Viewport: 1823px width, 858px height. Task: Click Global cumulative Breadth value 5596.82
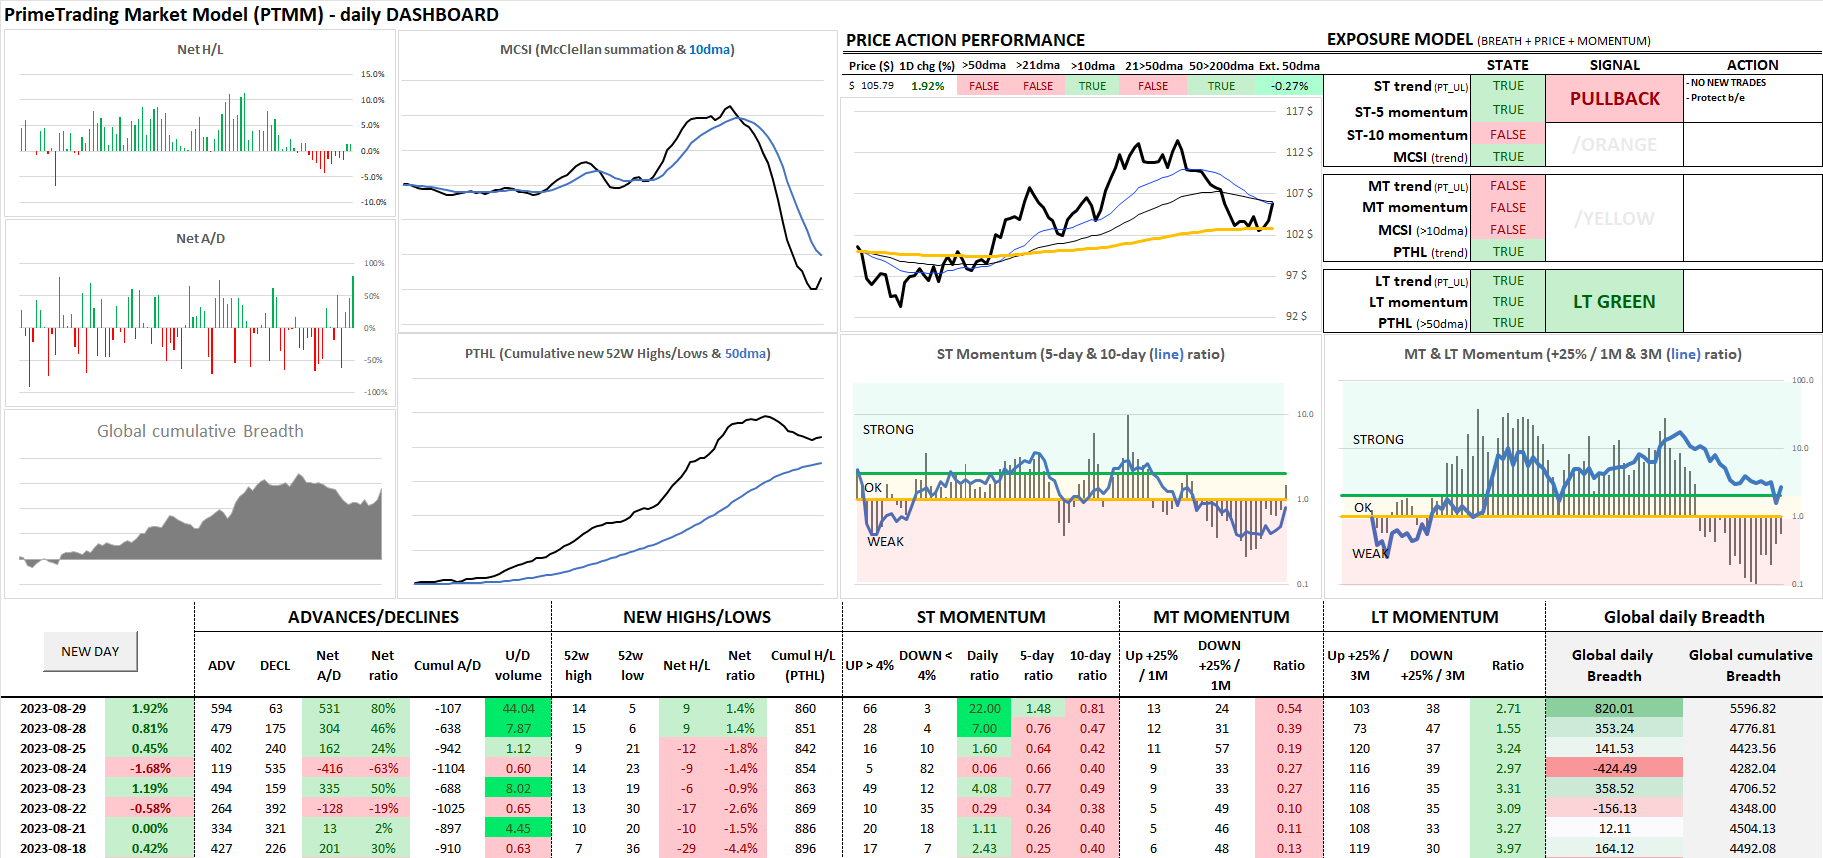[x=1752, y=708]
